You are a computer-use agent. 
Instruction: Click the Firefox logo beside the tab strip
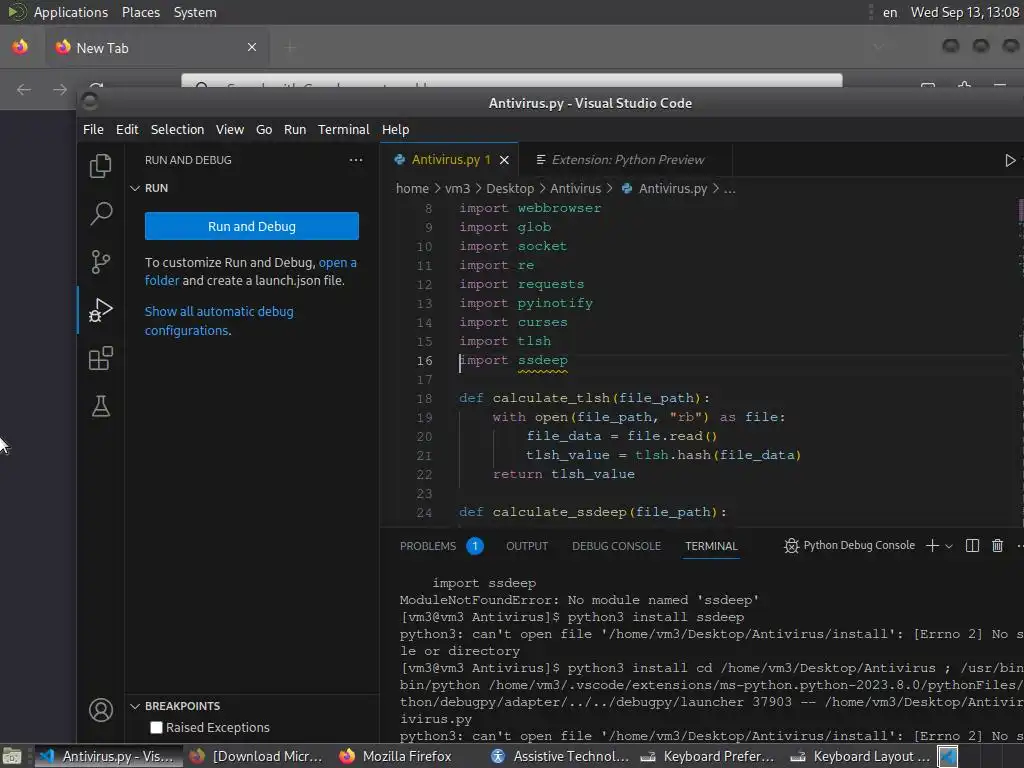20,47
